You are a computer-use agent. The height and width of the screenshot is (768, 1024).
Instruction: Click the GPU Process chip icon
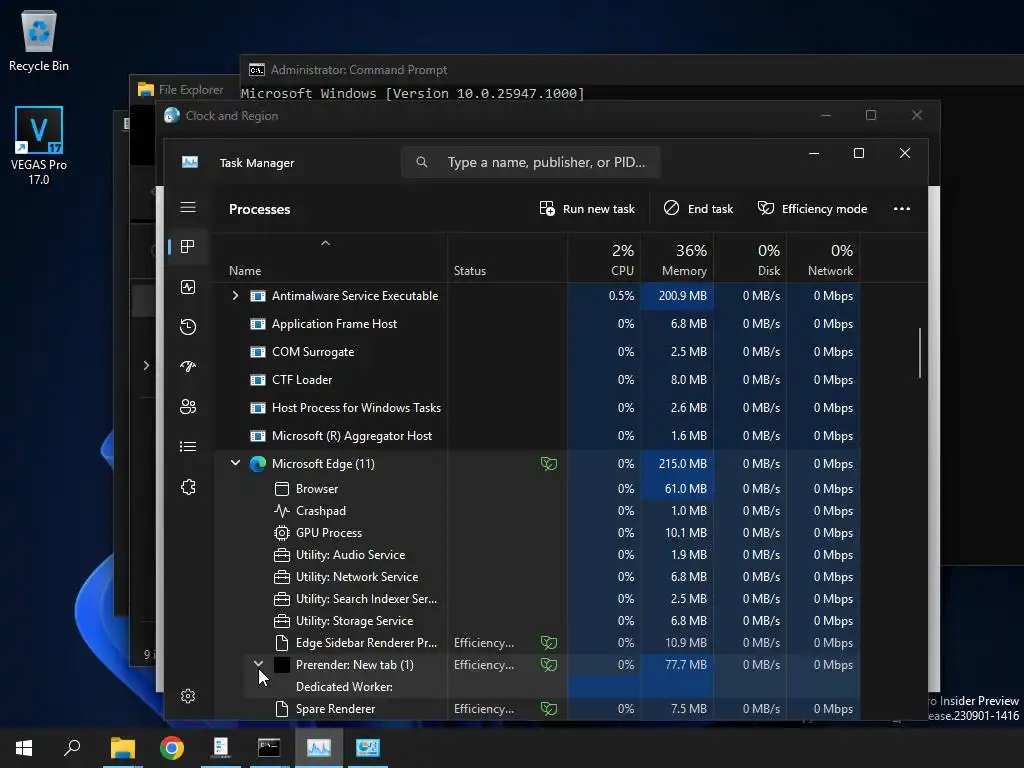tap(281, 533)
